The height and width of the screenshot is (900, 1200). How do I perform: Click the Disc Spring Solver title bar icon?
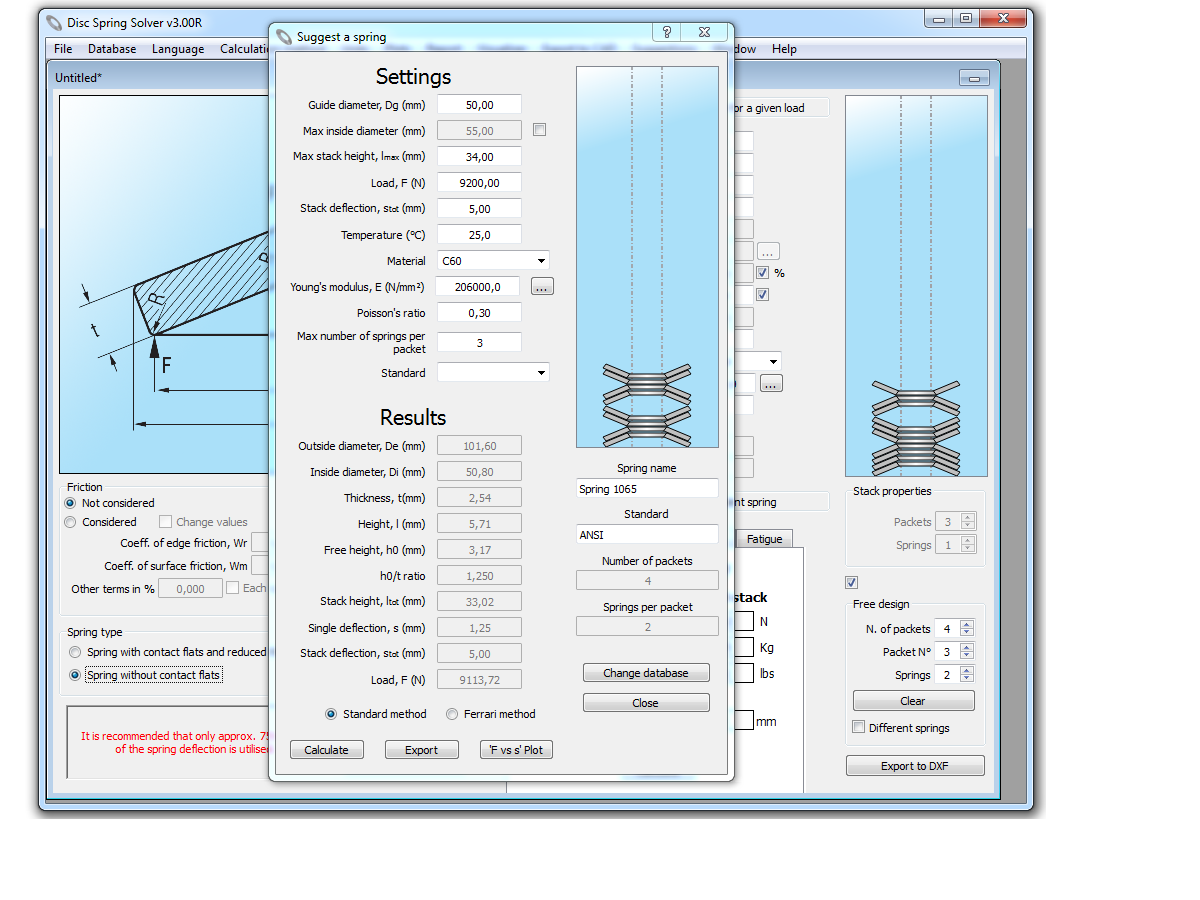pyautogui.click(x=55, y=22)
